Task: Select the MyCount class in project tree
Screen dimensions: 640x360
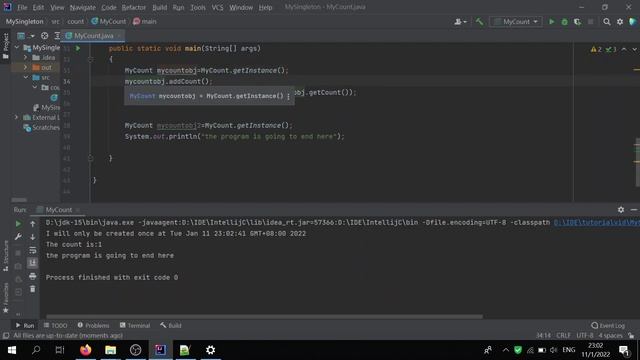Action: pos(54,98)
